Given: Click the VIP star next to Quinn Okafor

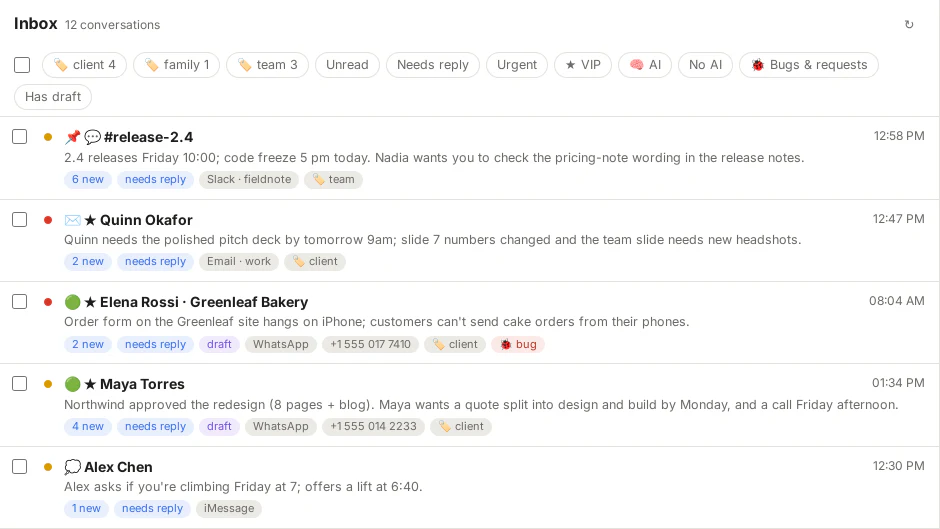Looking at the screenshot, I should [x=90, y=220].
